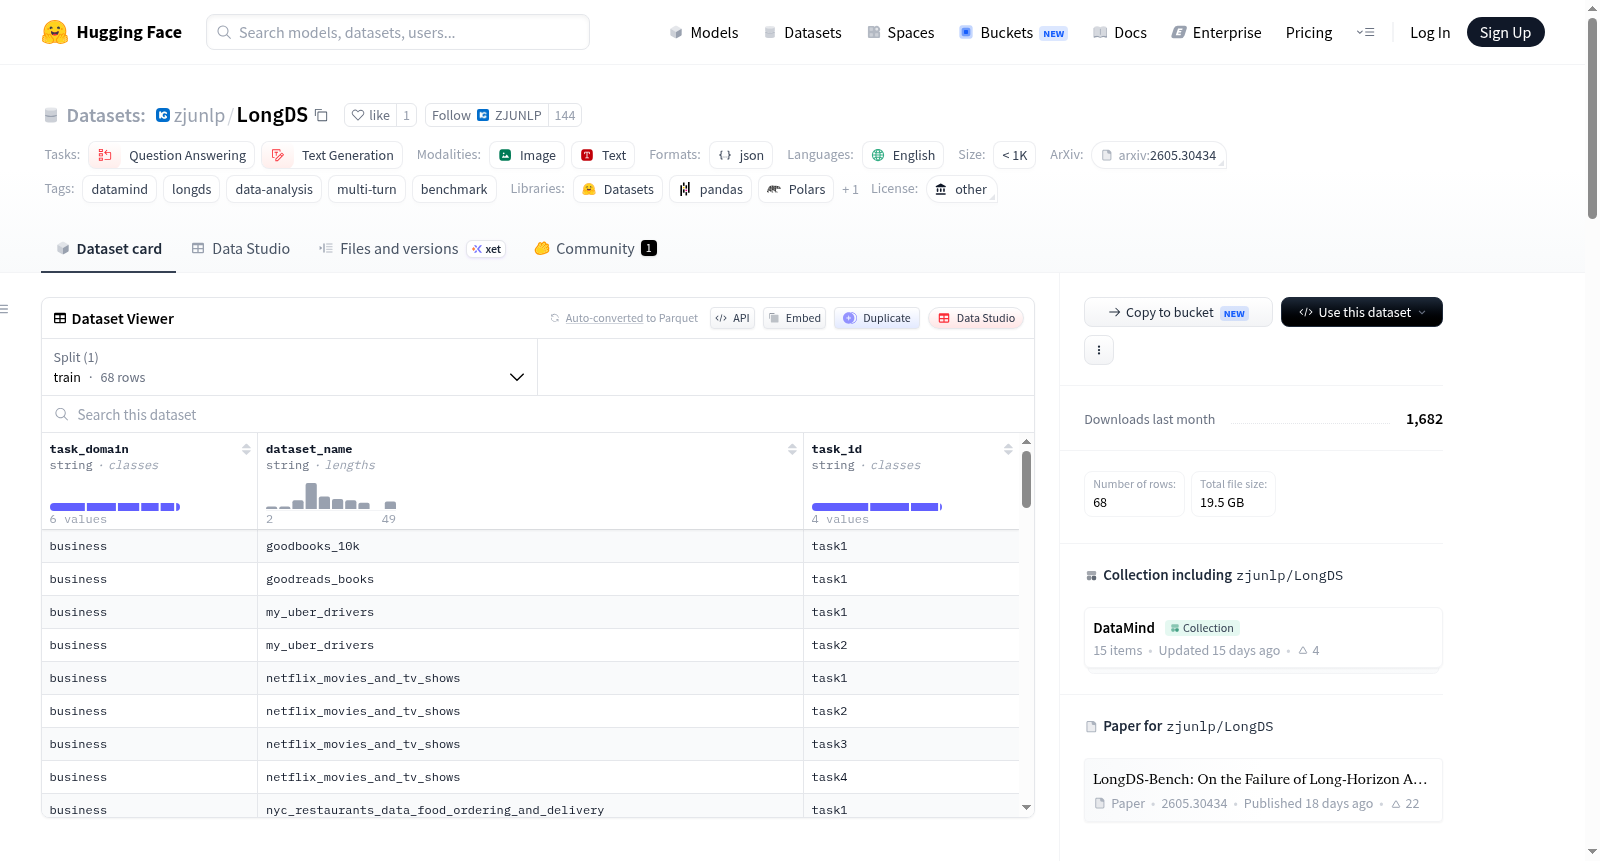Select the Question Answering task tag

pos(172,155)
